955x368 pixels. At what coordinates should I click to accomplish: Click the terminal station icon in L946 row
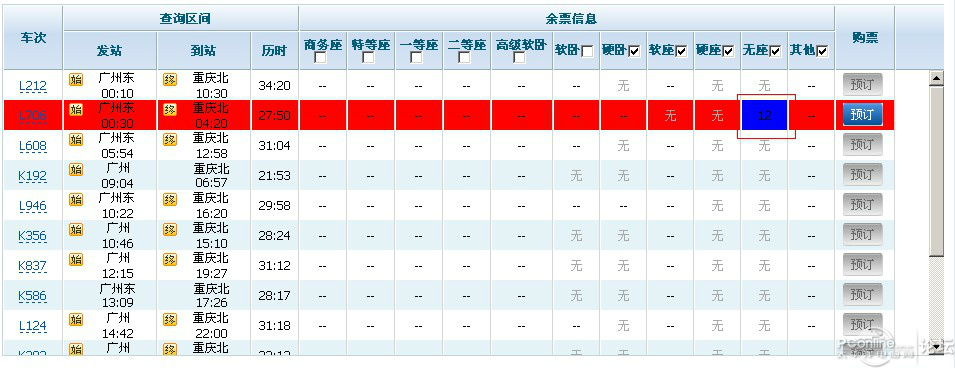coord(170,199)
